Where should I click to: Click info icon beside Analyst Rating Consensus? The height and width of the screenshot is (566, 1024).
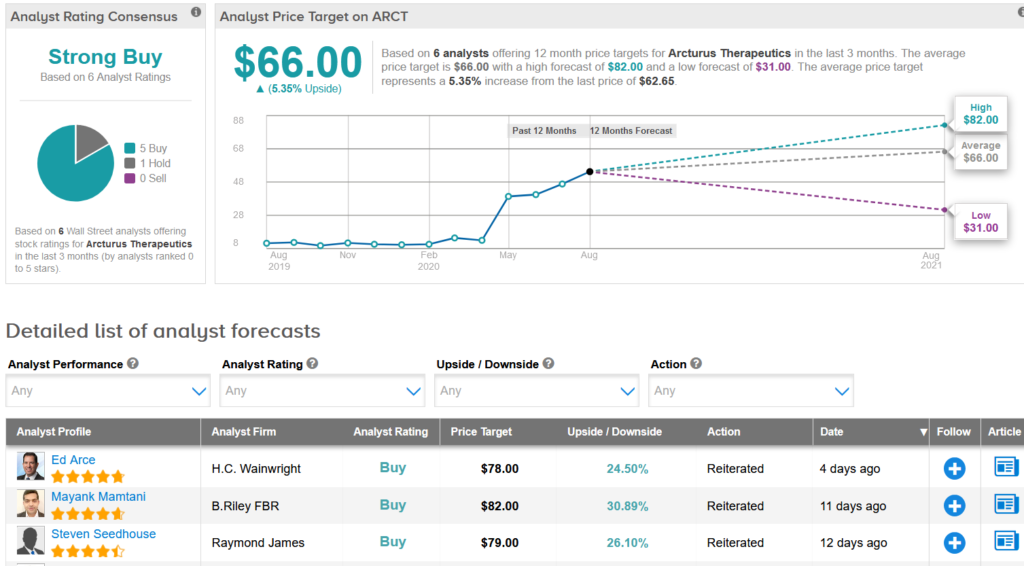(x=196, y=12)
